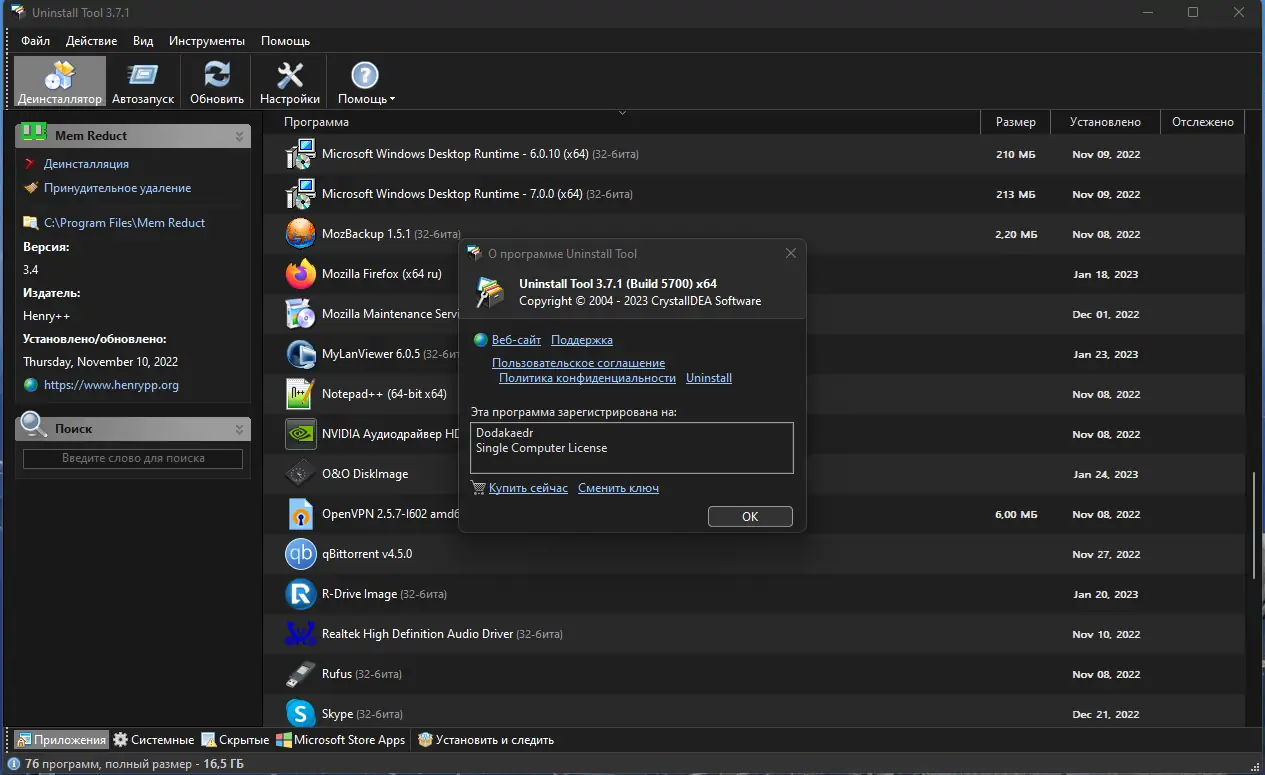Click Деинсталляция in the sidebar
Image resolution: width=1265 pixels, height=775 pixels.
(86, 164)
